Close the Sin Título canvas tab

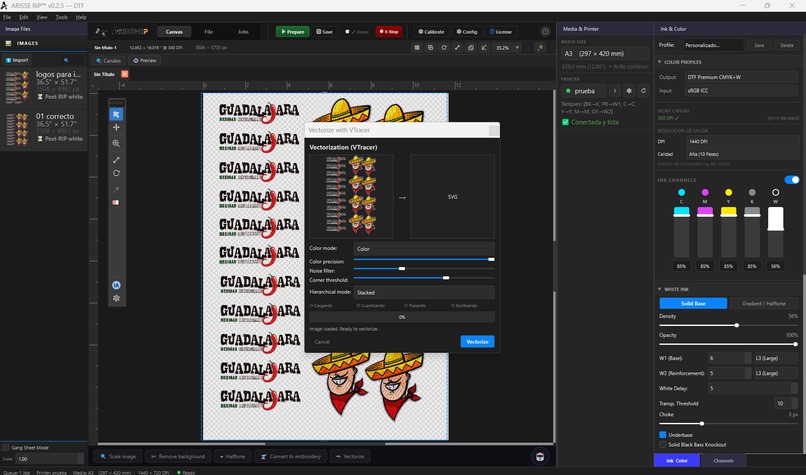124,74
